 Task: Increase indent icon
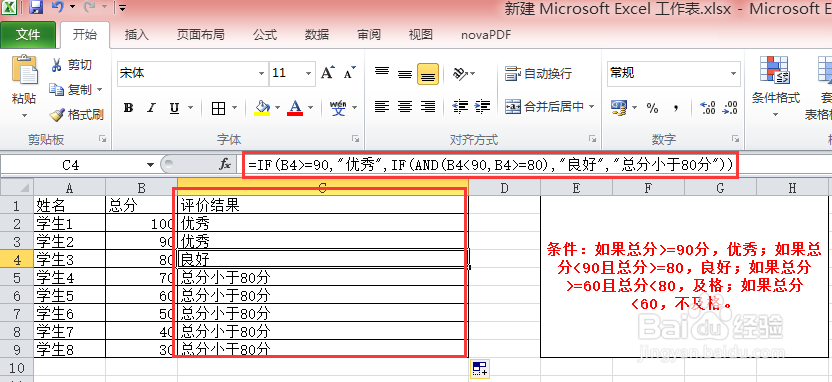tap(482, 107)
